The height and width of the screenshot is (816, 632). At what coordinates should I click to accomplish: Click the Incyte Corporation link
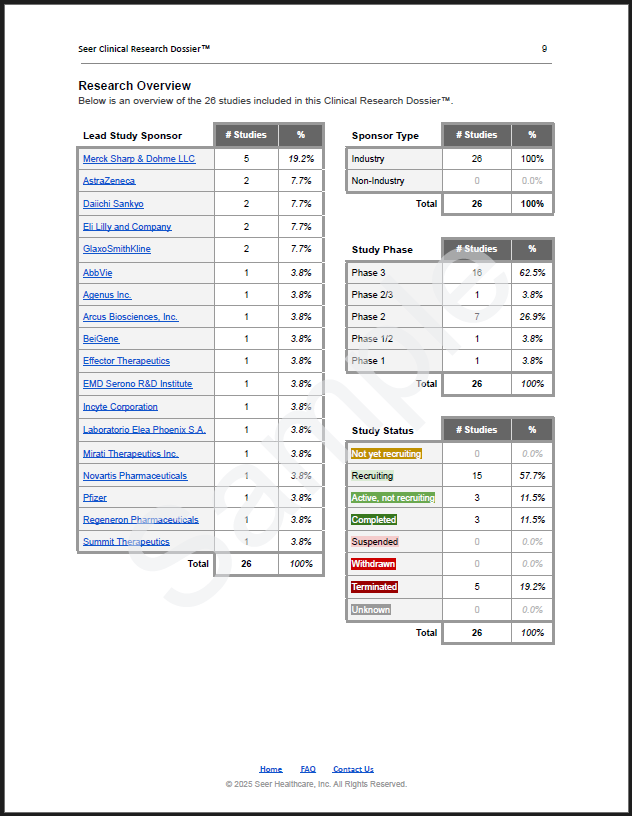(120, 406)
